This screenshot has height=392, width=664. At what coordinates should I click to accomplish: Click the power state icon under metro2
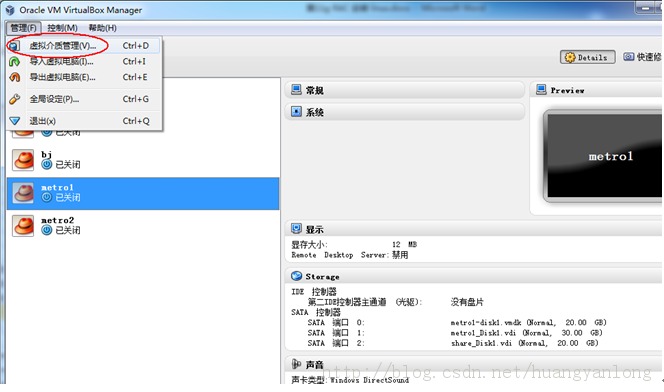(47, 230)
